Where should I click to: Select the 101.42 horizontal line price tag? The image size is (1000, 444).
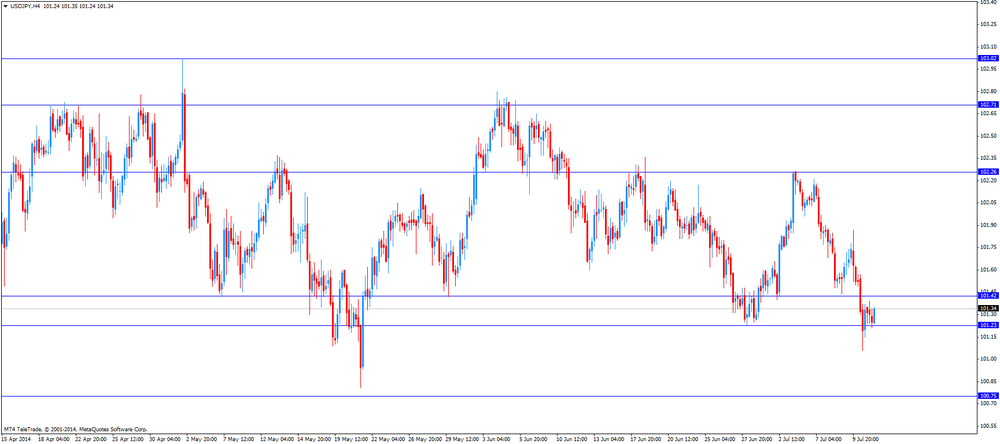(x=989, y=295)
